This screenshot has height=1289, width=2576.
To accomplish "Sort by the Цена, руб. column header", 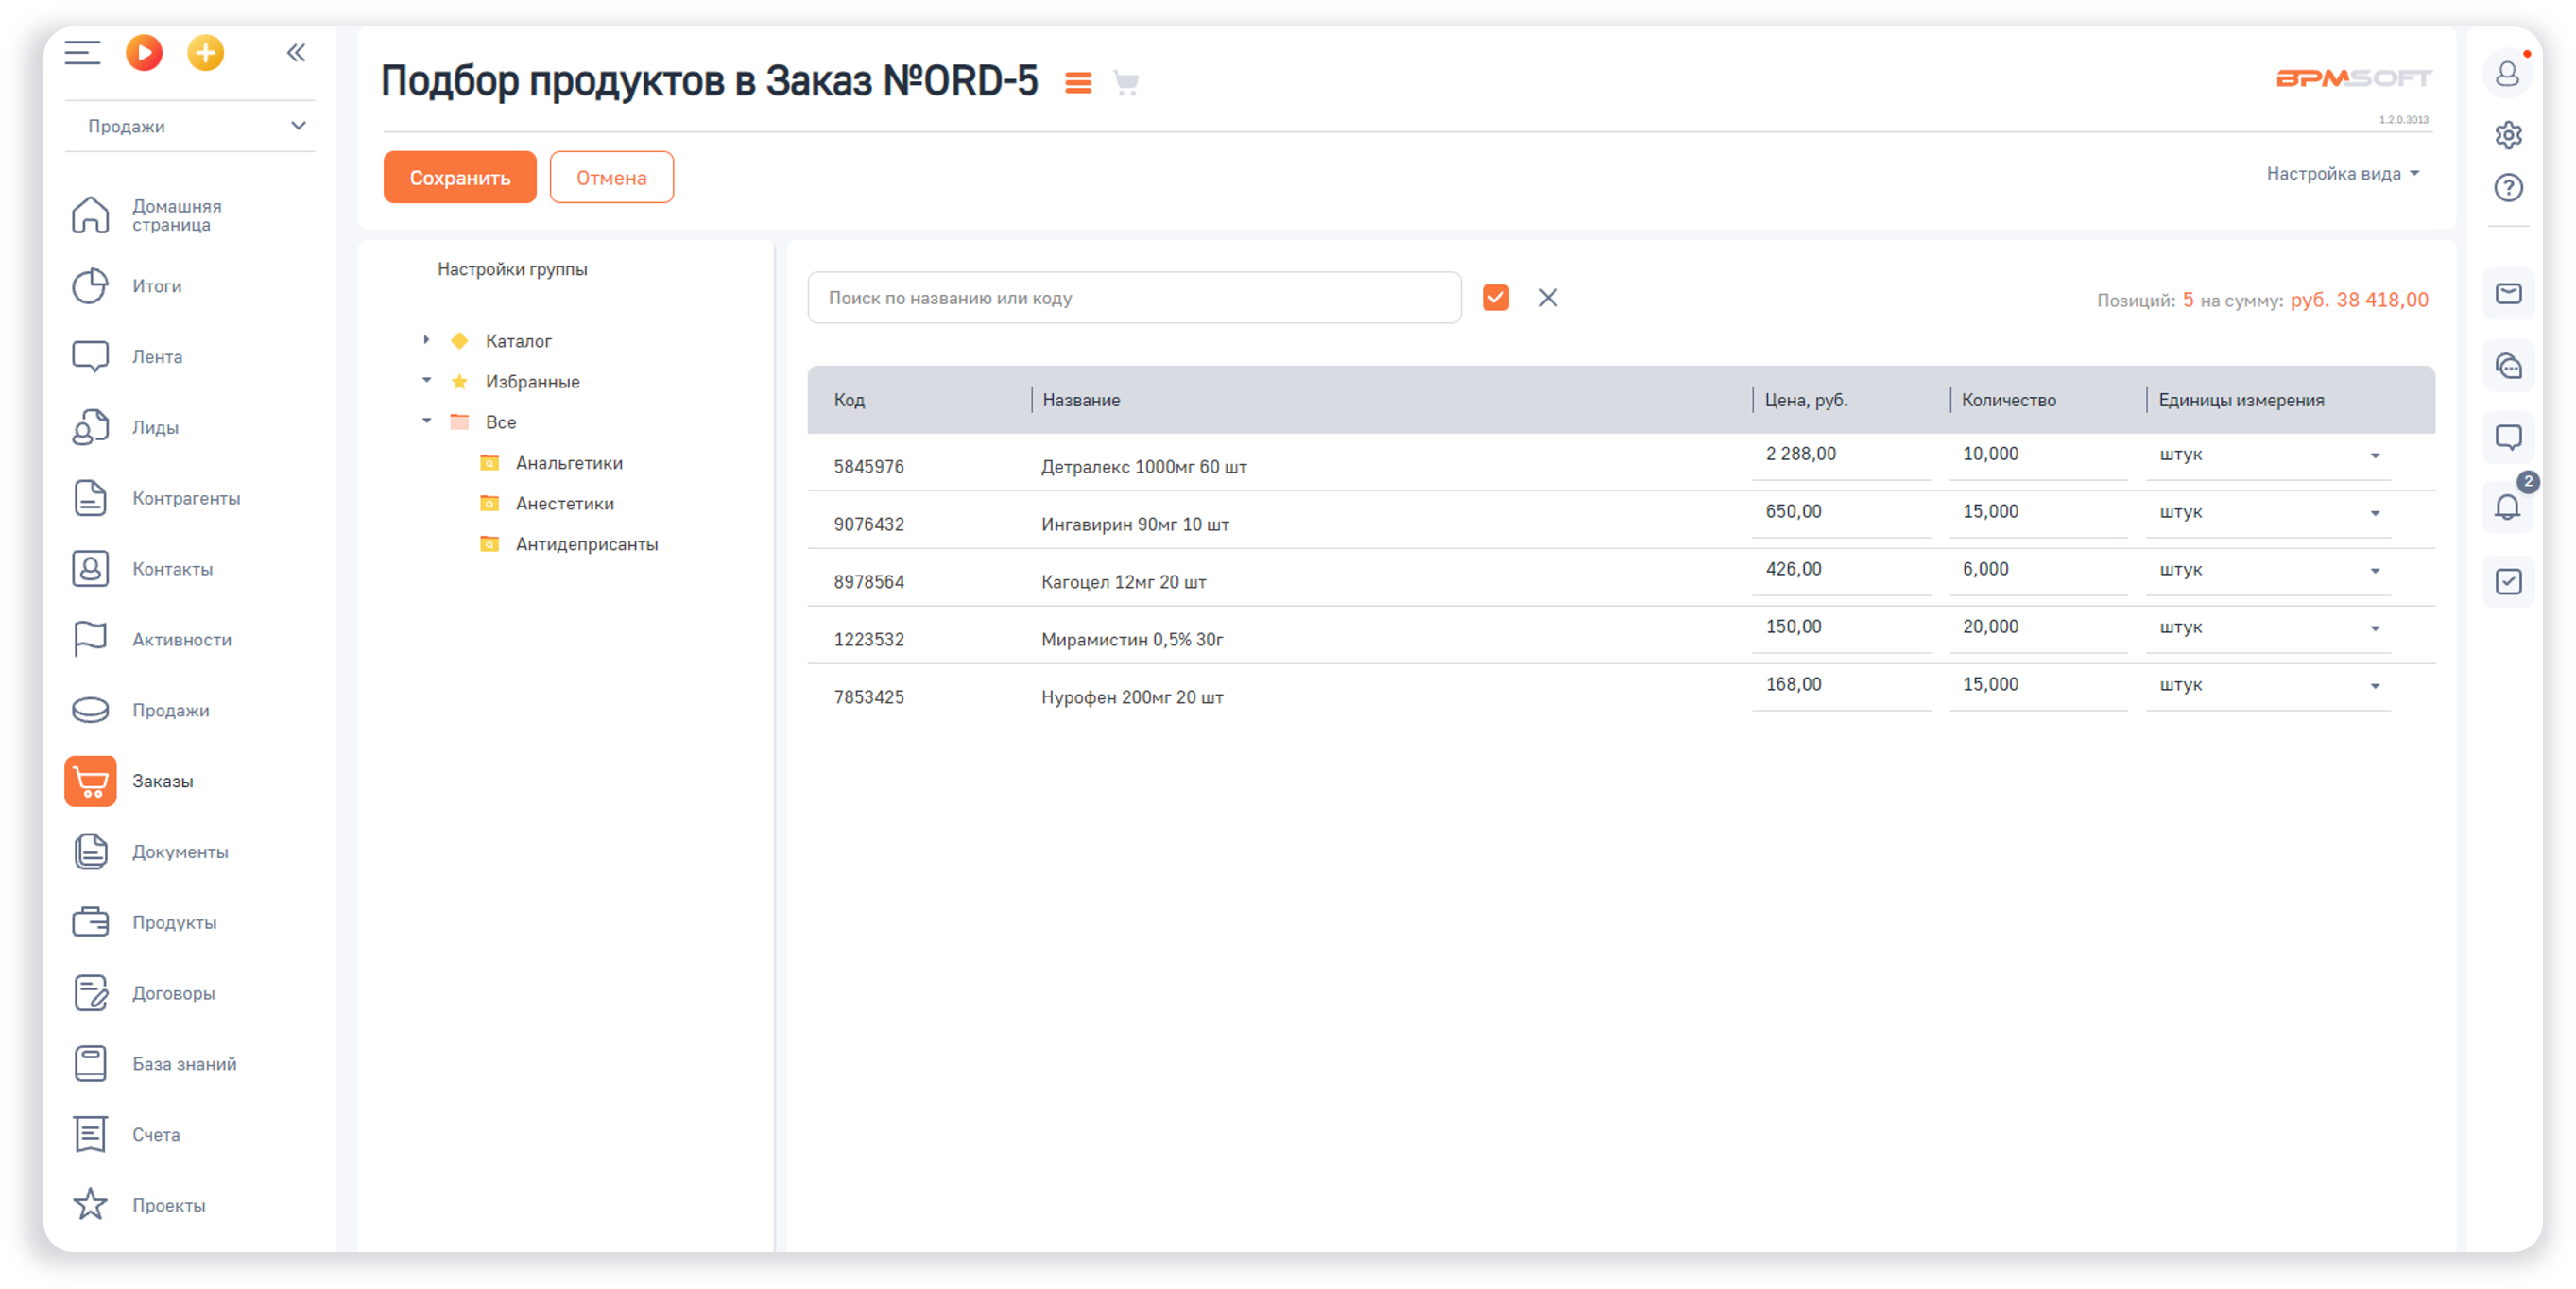I will (1806, 400).
